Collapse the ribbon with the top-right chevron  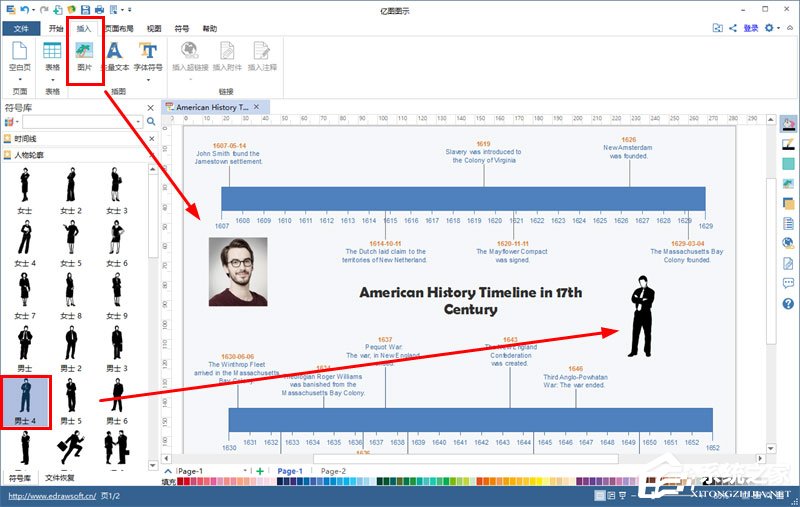coord(790,28)
